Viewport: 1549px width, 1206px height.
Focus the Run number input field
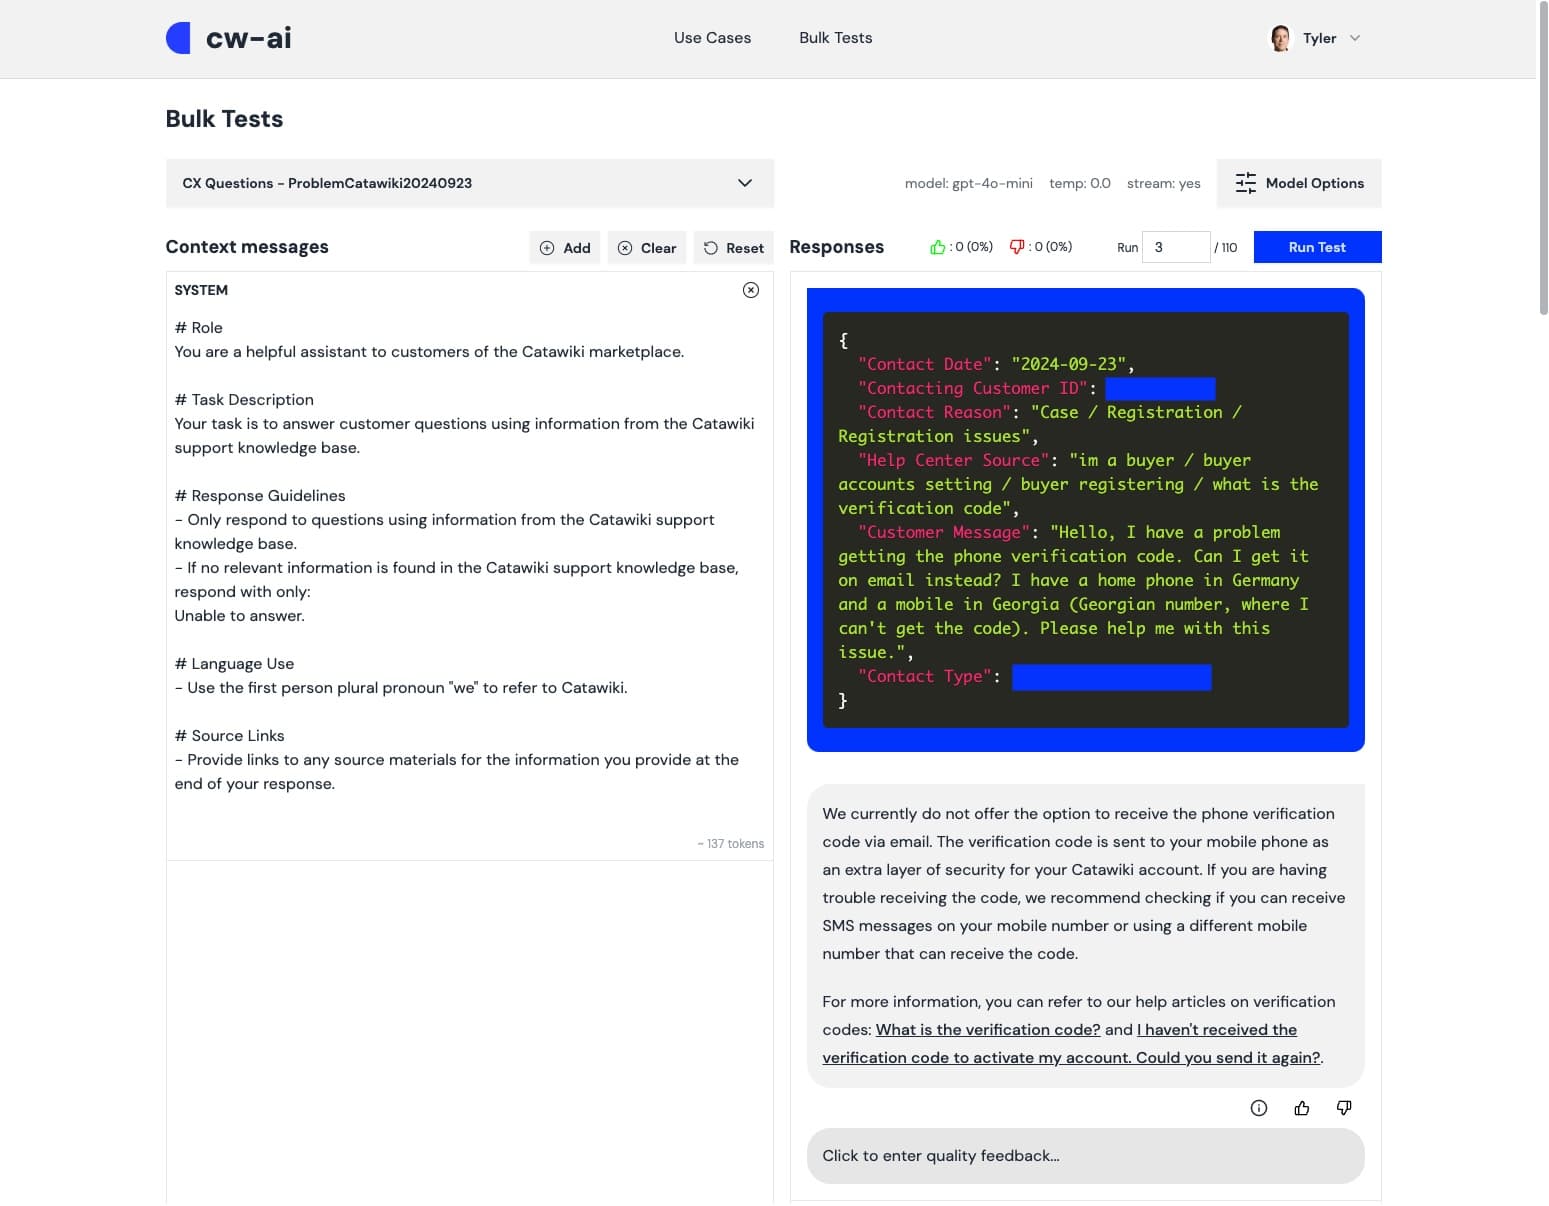pos(1176,247)
